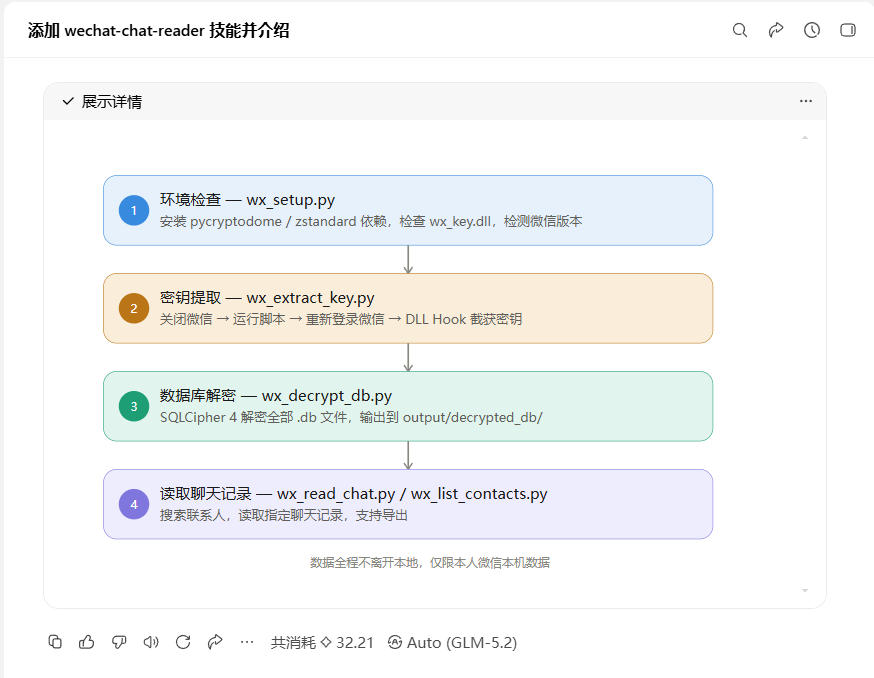Read the response aloud with the speaker icon
The image size is (874, 678).
[x=151, y=642]
